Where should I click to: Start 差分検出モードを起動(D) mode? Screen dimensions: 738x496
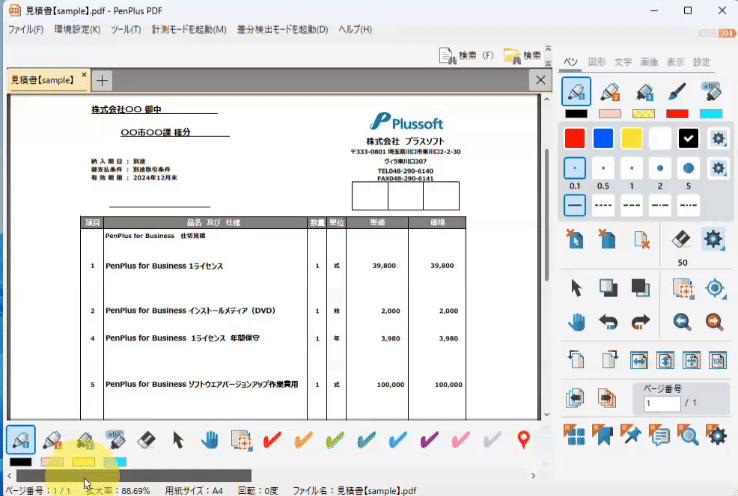click(x=282, y=30)
